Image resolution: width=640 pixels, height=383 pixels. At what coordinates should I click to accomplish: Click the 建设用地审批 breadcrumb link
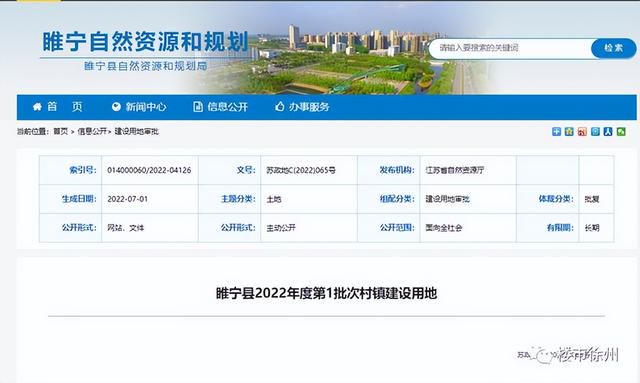pyautogui.click(x=136, y=131)
